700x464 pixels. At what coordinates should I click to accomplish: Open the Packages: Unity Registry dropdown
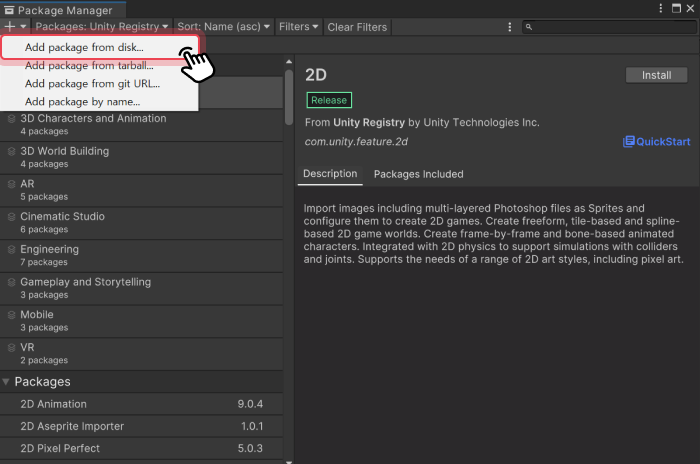(102, 27)
